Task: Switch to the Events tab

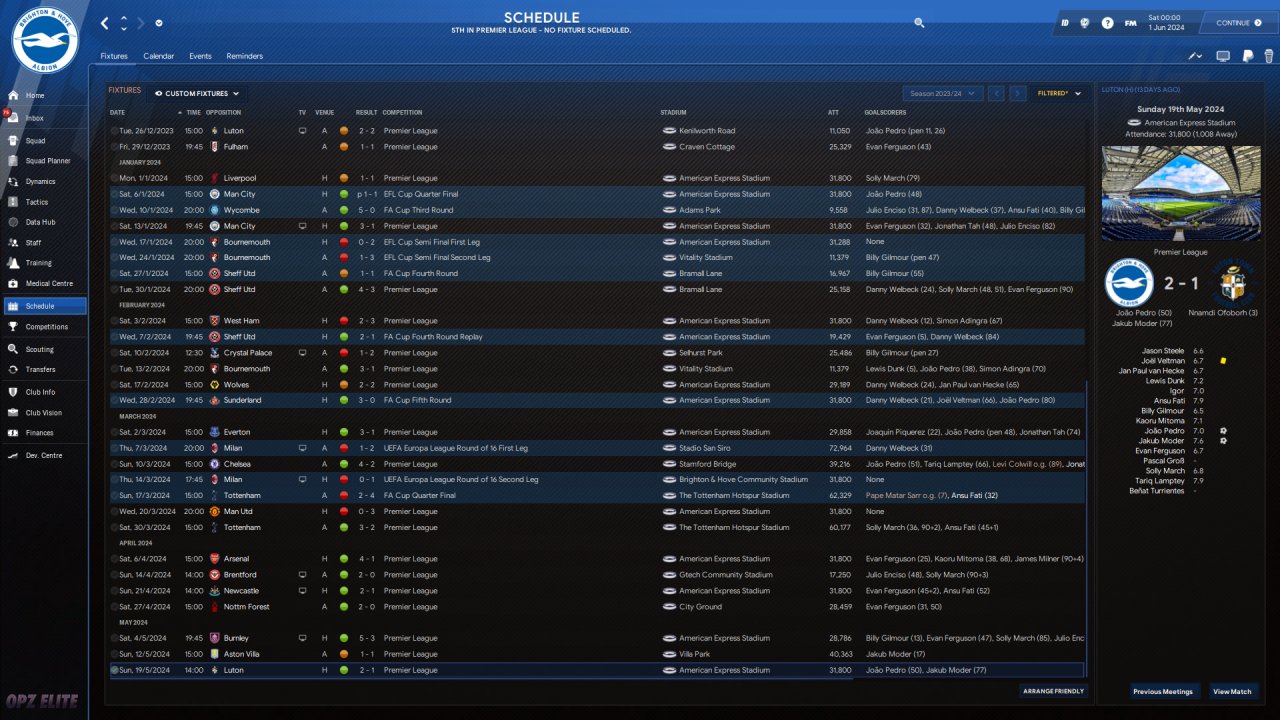Action: pos(200,56)
